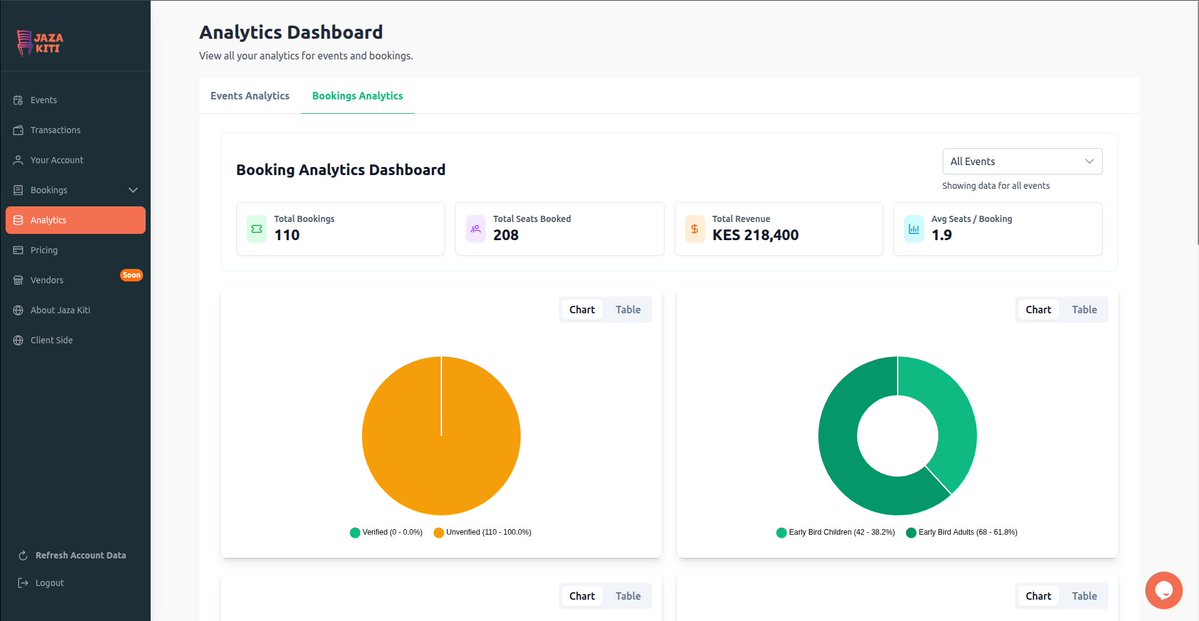
Task: Click the Pricing card icon
Action: tap(18, 250)
